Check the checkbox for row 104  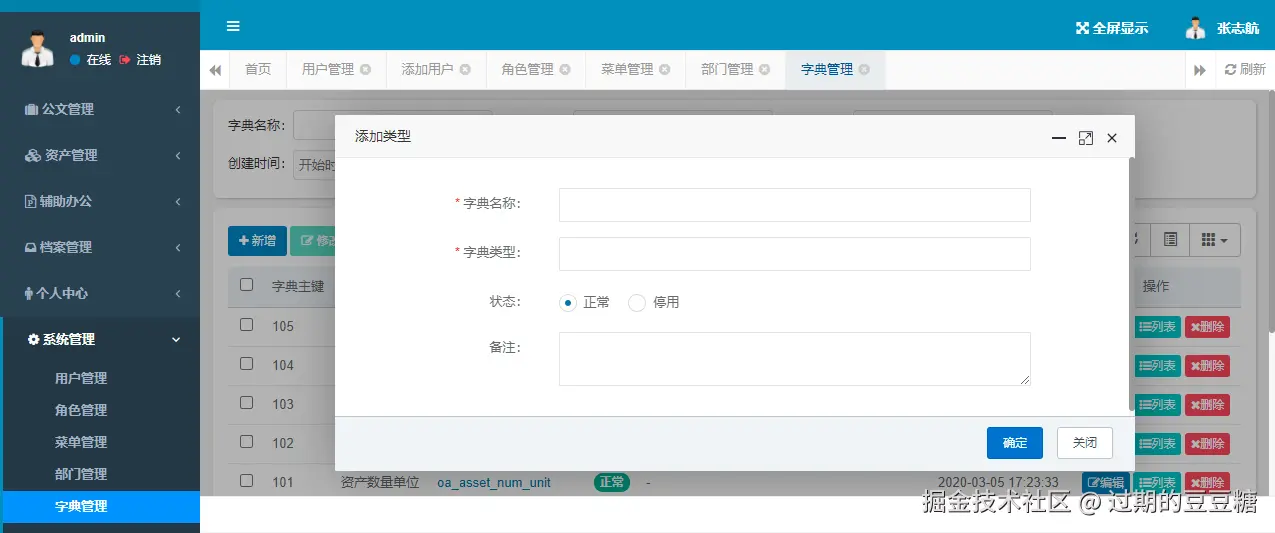[247, 364]
